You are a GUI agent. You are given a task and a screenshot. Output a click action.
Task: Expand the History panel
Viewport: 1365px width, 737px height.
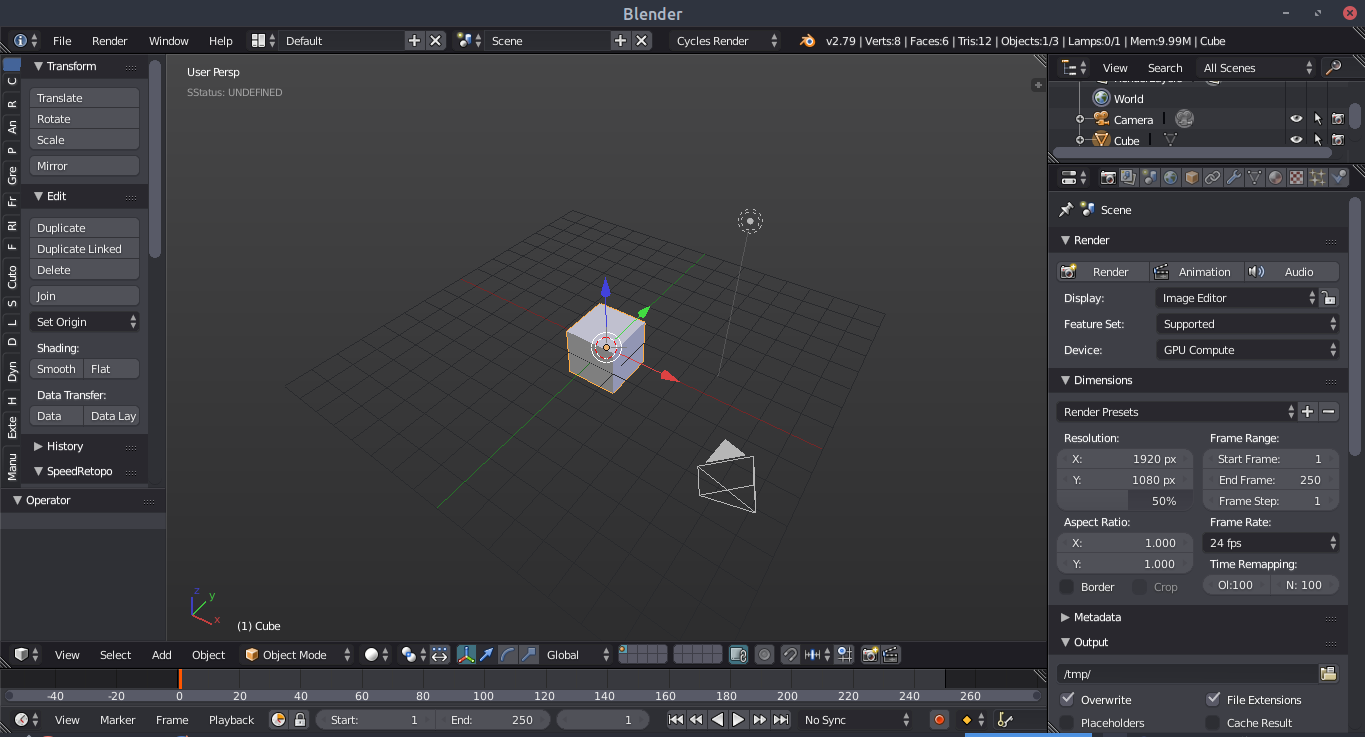point(65,446)
